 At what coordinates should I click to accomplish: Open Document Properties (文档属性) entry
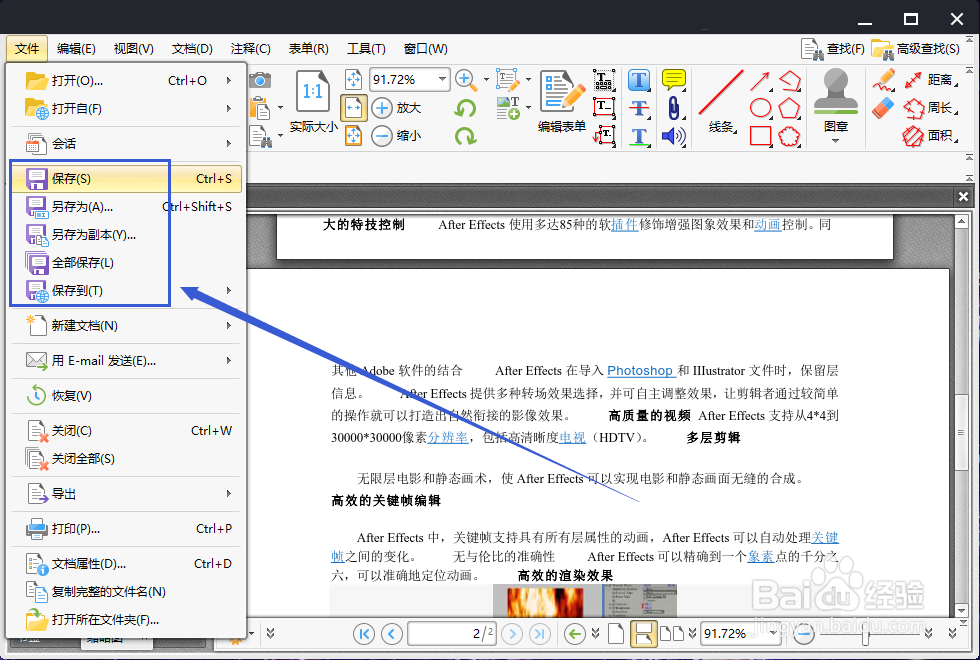pyautogui.click(x=126, y=564)
